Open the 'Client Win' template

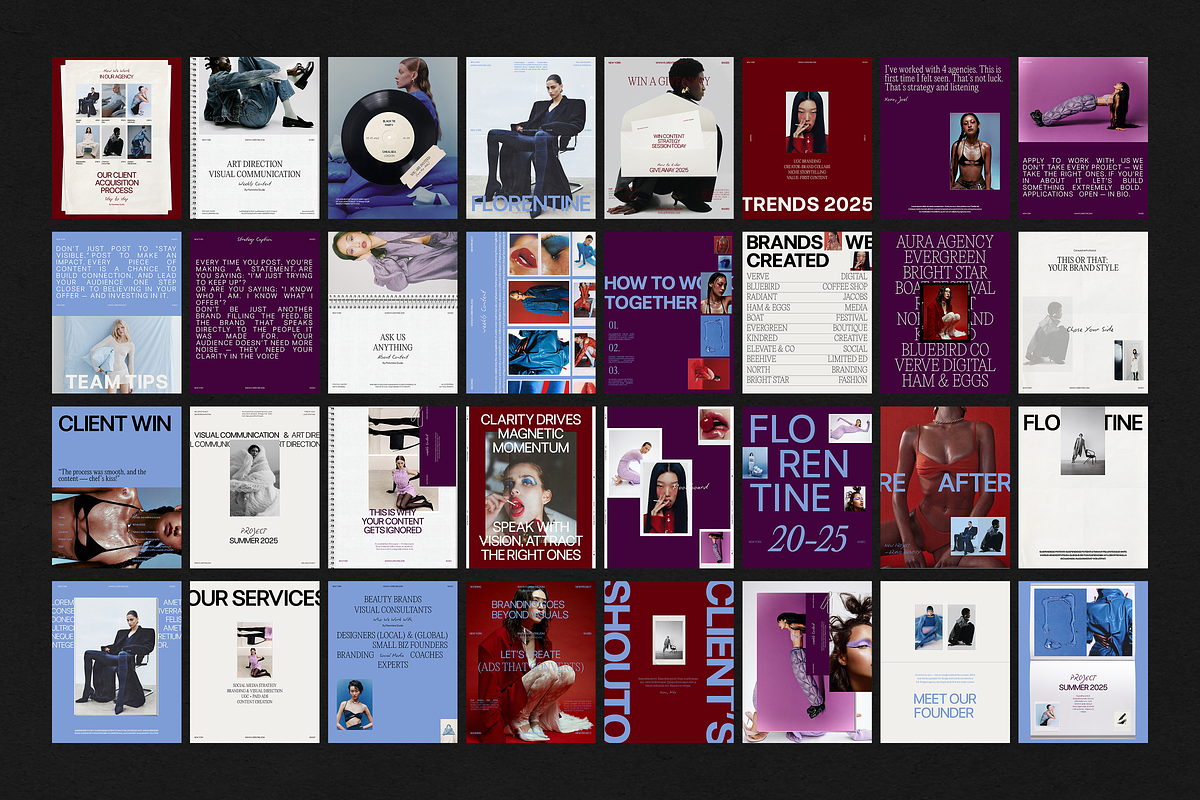[x=117, y=488]
